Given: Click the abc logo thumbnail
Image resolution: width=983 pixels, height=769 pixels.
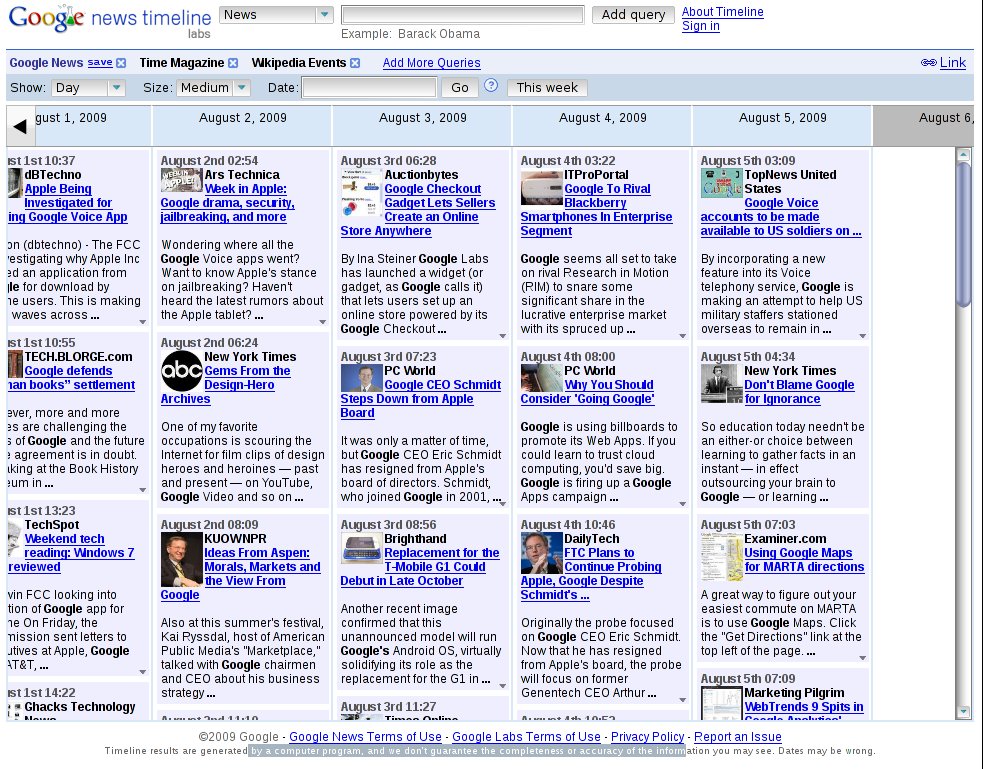Looking at the screenshot, I should pyautogui.click(x=181, y=371).
